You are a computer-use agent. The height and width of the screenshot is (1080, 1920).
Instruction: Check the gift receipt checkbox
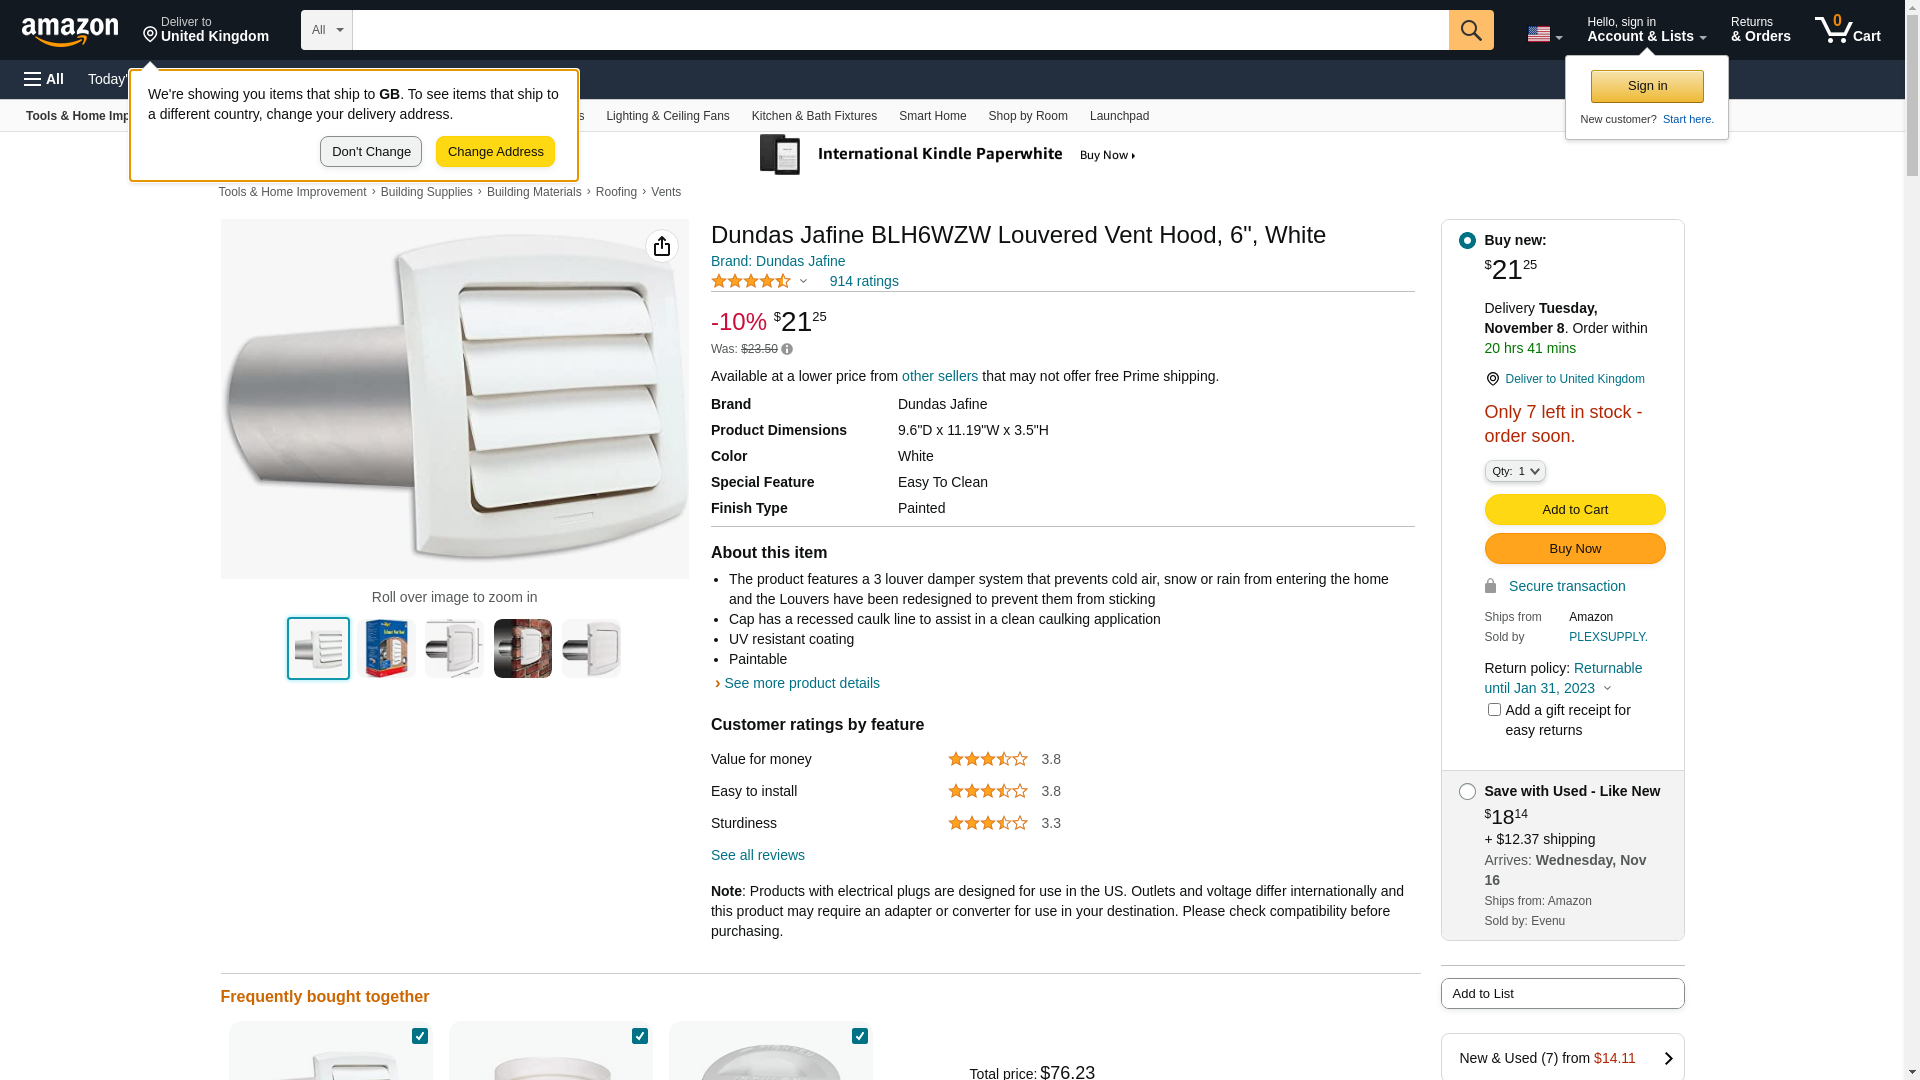[1494, 710]
